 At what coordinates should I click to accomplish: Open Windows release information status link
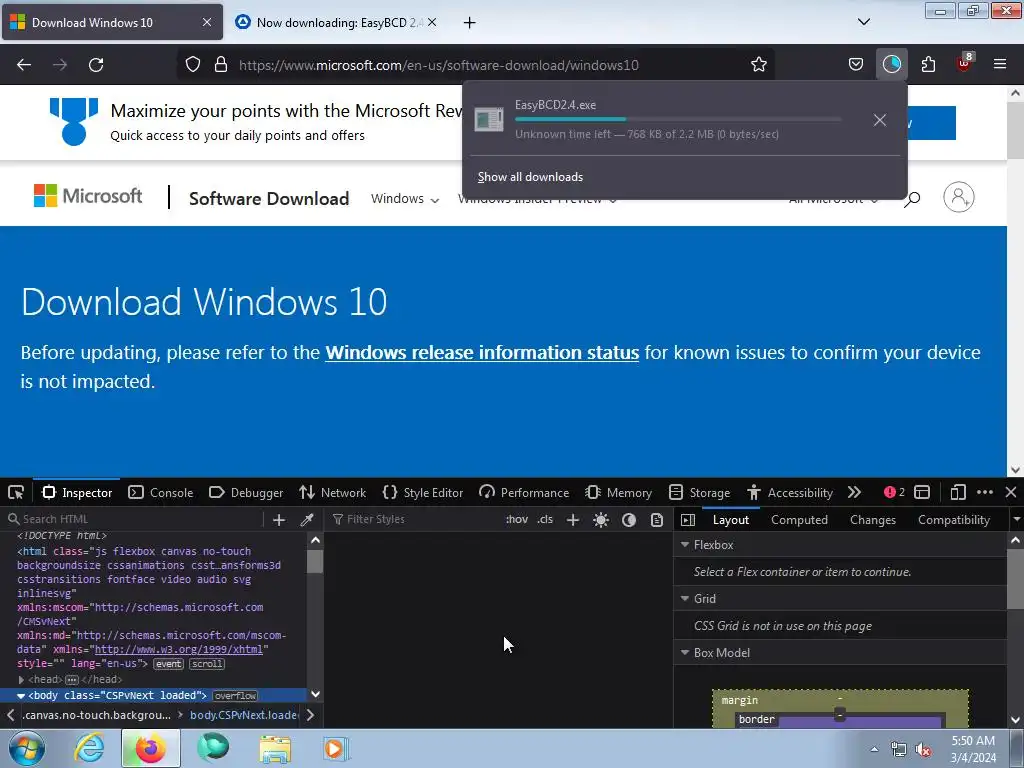coord(482,353)
